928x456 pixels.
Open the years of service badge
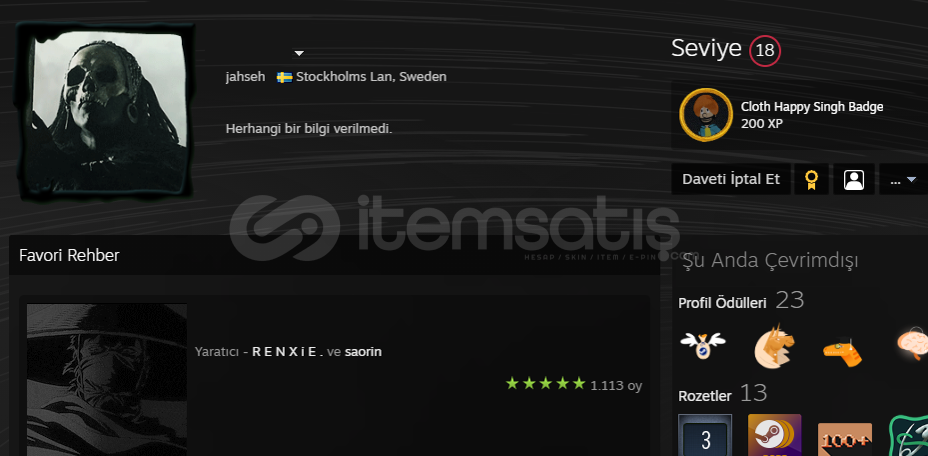[705, 435]
